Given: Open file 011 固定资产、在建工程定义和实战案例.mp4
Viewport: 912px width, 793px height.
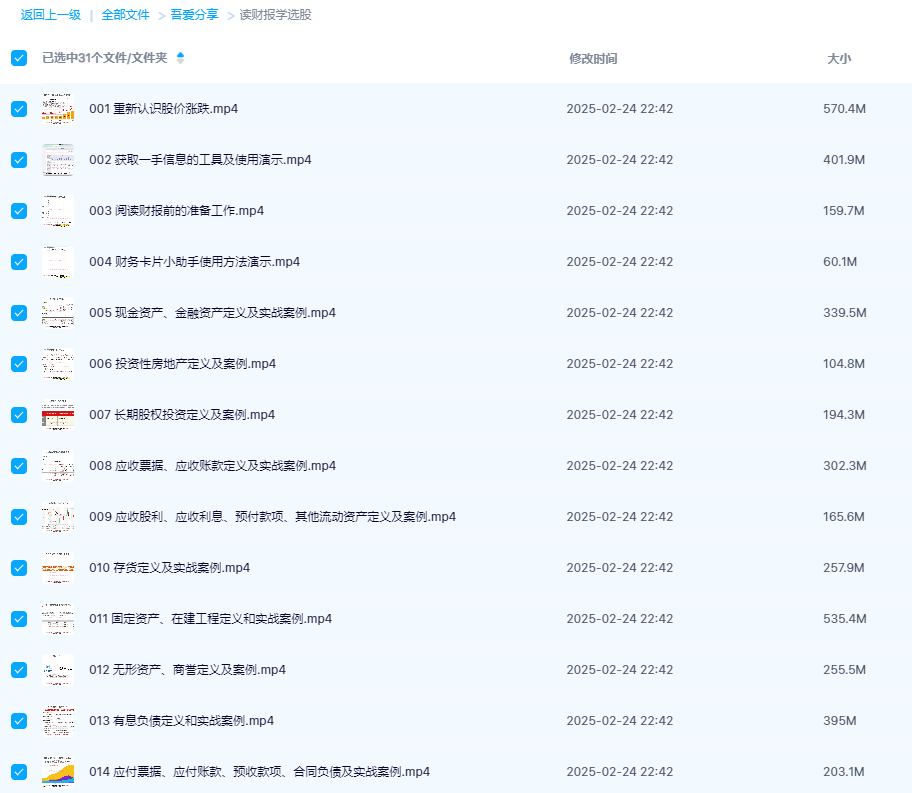Looking at the screenshot, I should [210, 619].
